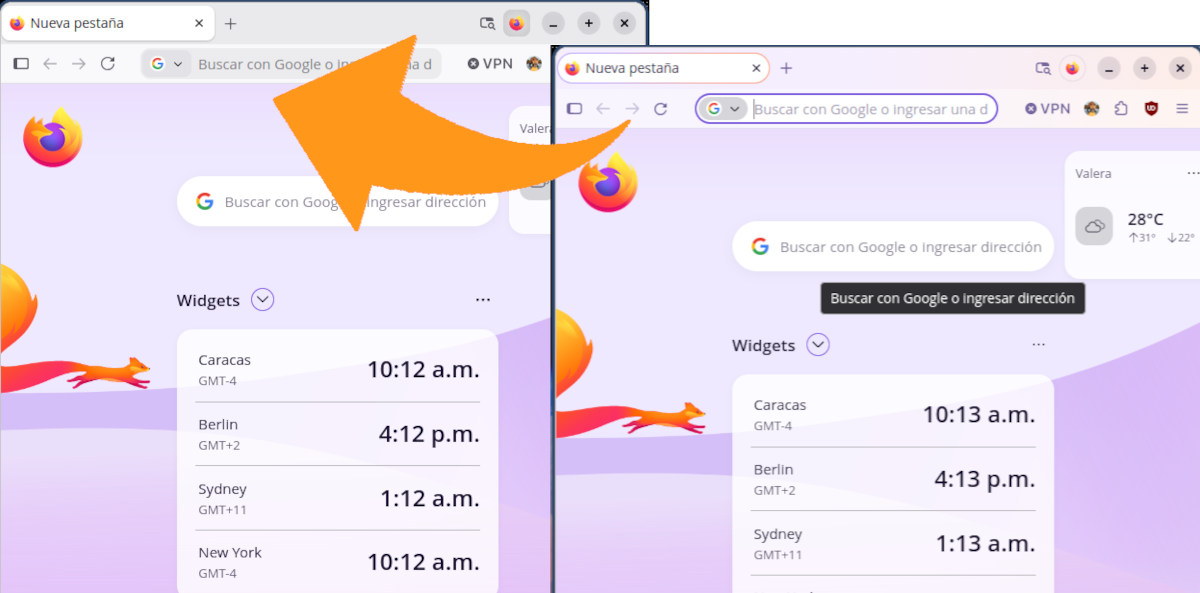Screen dimensions: 1200x593
Task: Click Sydney 1:13 a.m. row in right window
Action: coord(894,543)
